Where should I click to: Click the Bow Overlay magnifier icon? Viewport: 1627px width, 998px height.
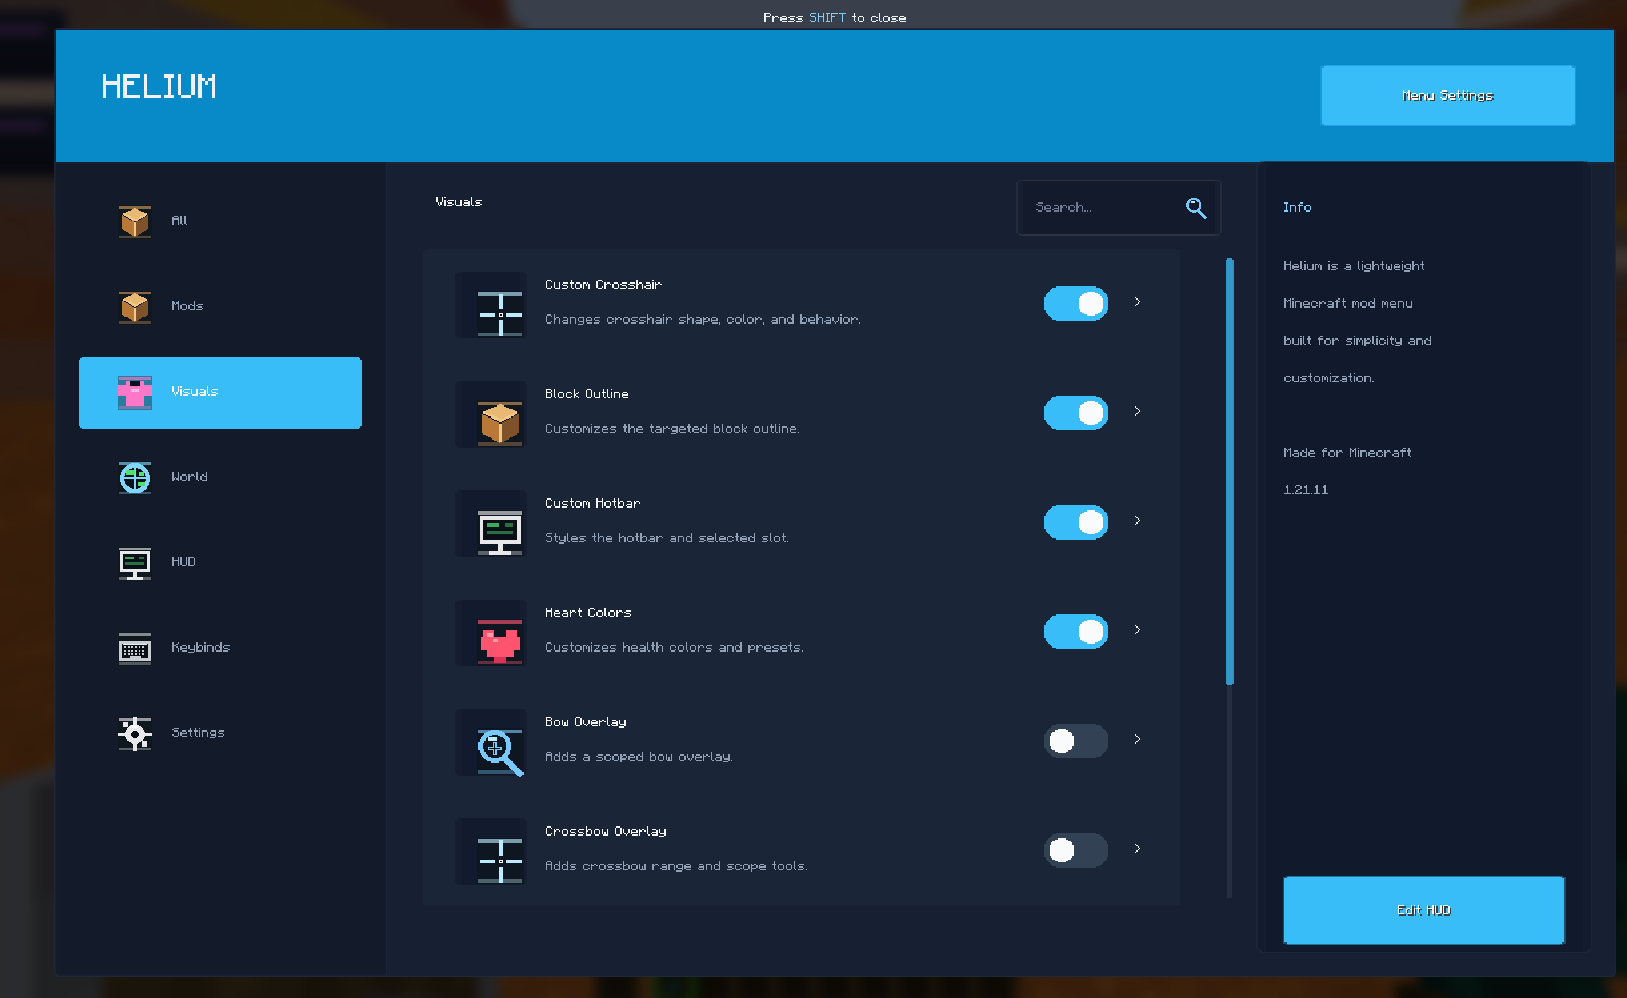(x=500, y=751)
